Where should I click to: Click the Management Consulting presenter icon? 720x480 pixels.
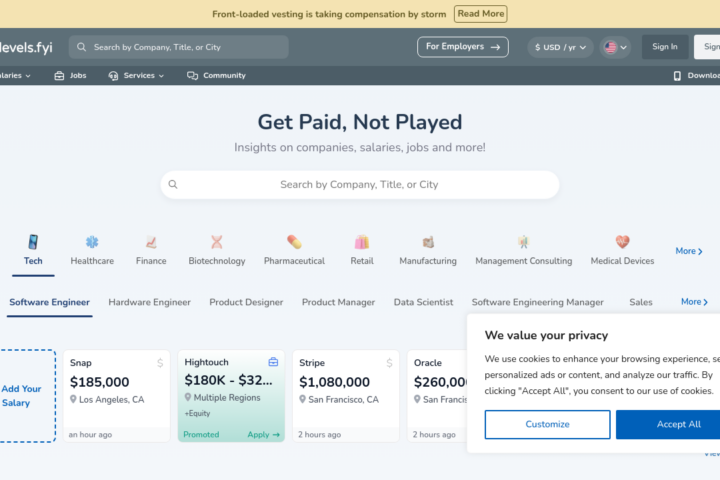pos(523,242)
